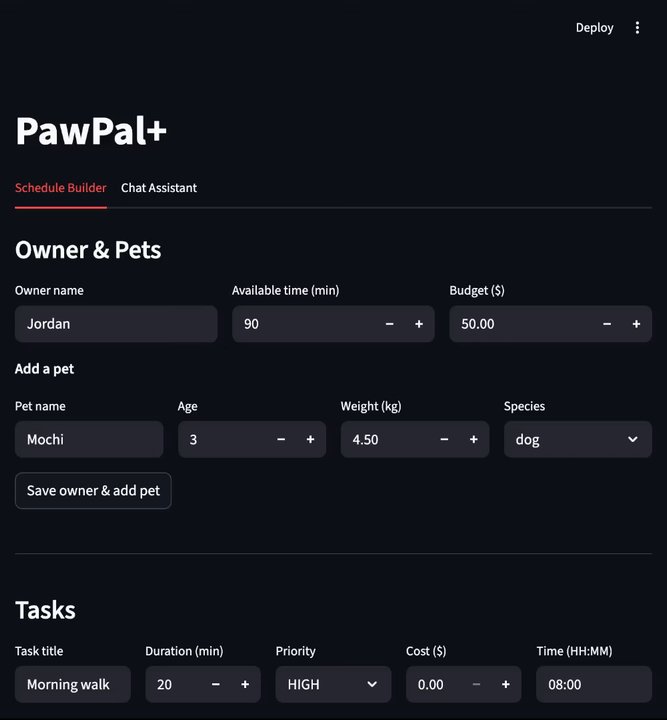
Task: Decrease task Duration with minus icon
Action: pyautogui.click(x=216, y=685)
